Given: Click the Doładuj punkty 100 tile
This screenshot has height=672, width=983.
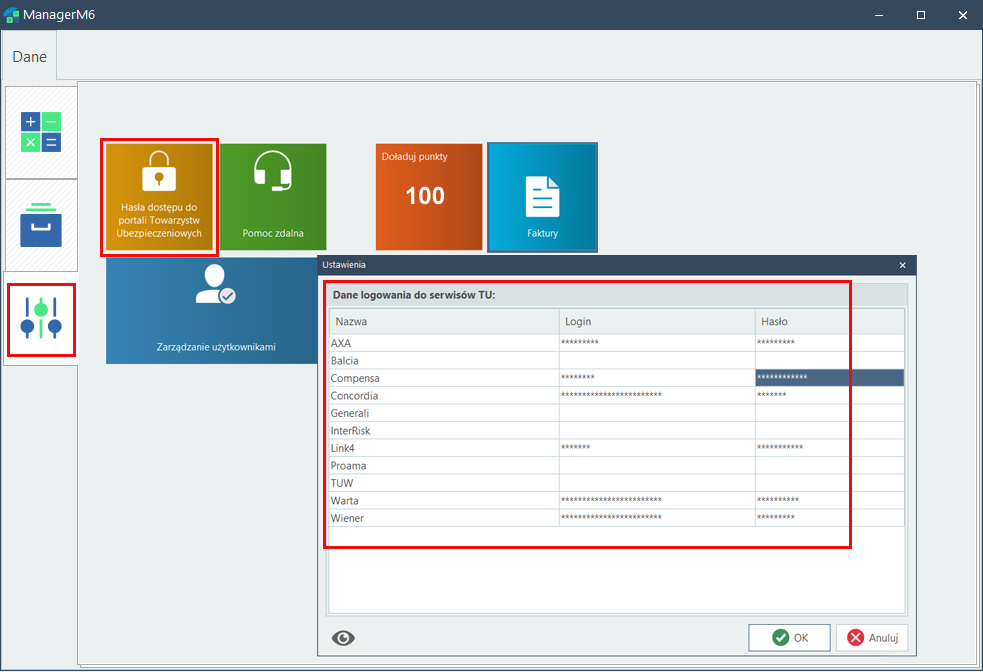Looking at the screenshot, I should 429,197.
